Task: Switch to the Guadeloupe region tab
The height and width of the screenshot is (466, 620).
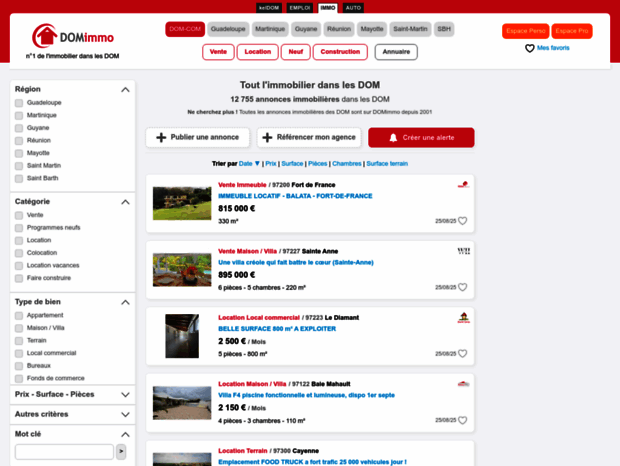Action: point(228,29)
